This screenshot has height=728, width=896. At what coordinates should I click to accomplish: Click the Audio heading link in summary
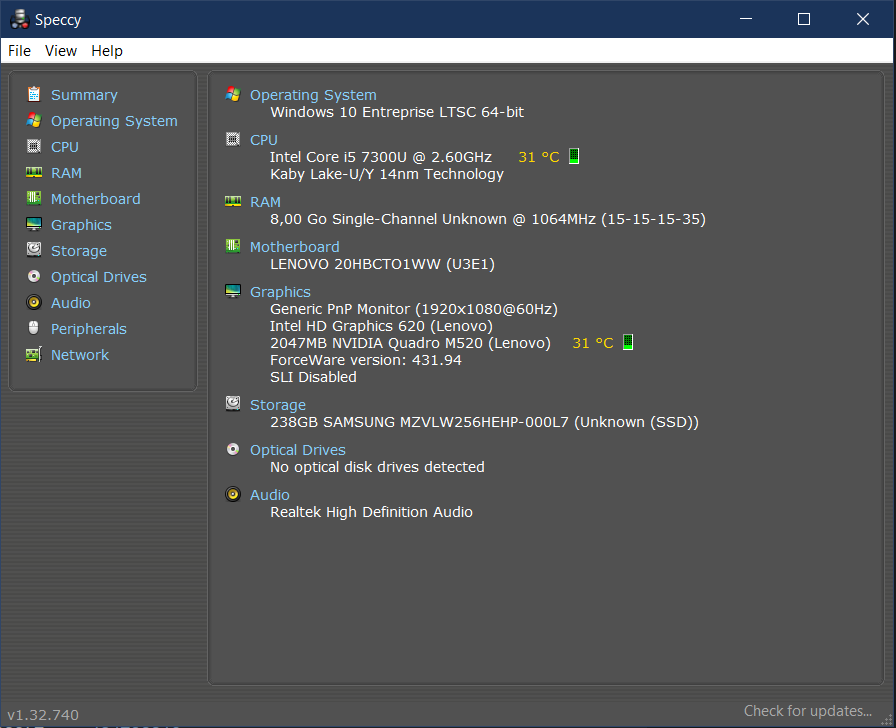(x=270, y=495)
